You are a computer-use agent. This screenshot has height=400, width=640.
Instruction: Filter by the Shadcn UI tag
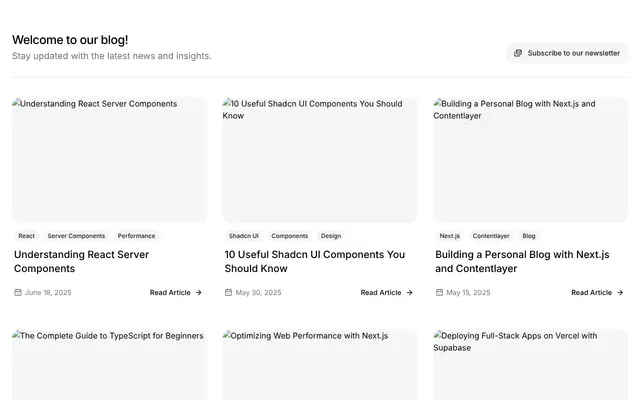click(244, 236)
